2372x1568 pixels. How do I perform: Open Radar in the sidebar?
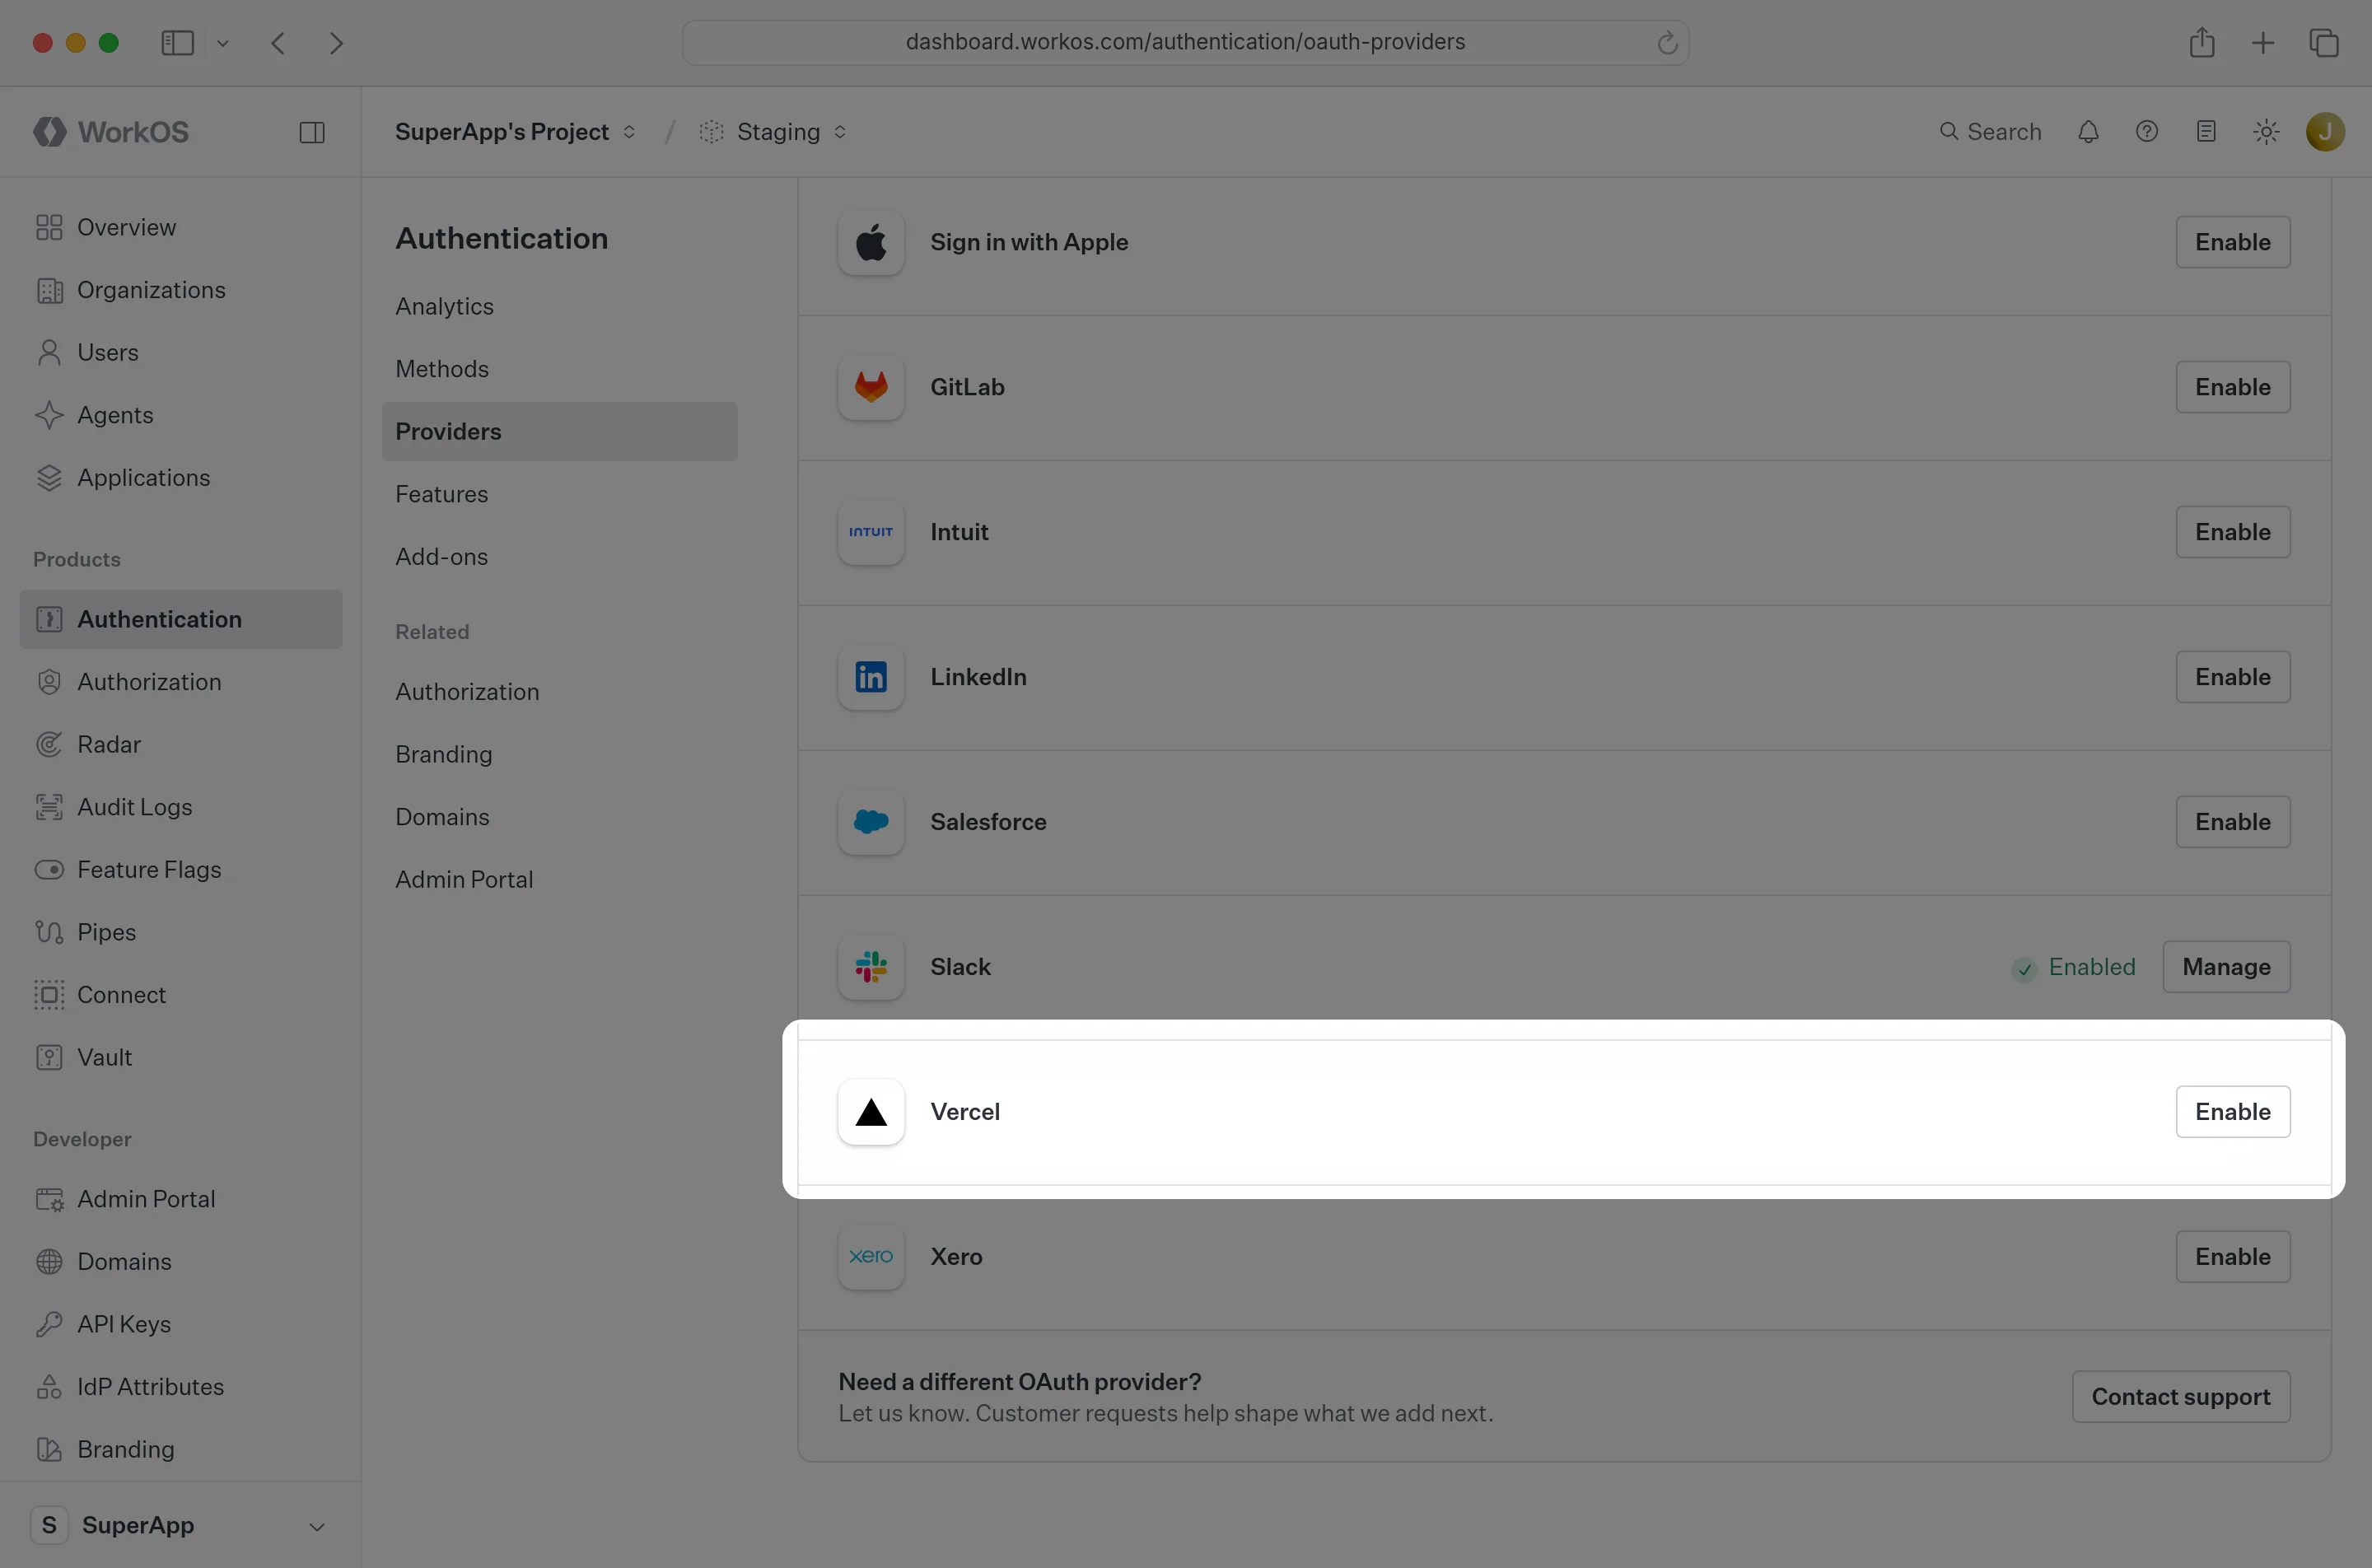(181, 744)
